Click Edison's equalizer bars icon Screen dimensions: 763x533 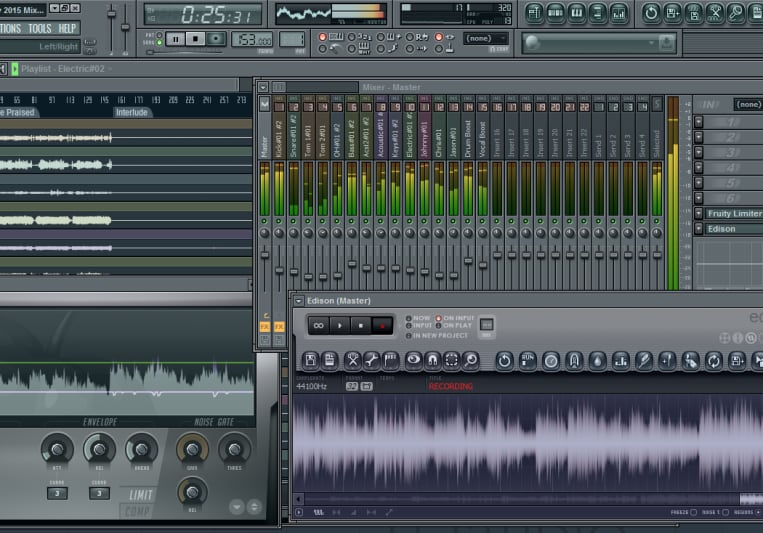tap(621, 361)
